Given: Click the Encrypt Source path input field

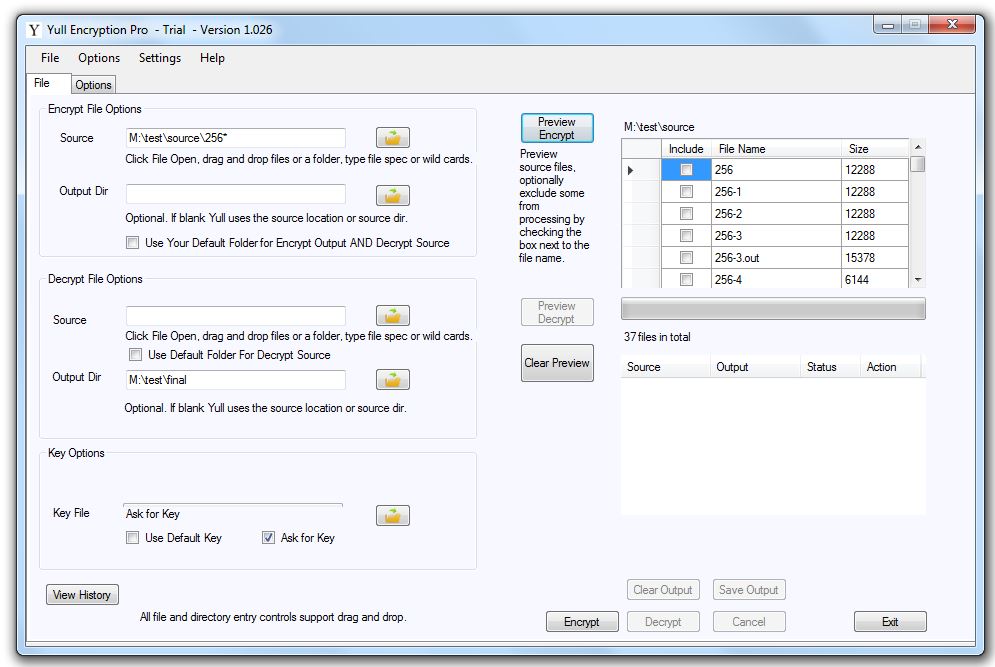Looking at the screenshot, I should 235,138.
